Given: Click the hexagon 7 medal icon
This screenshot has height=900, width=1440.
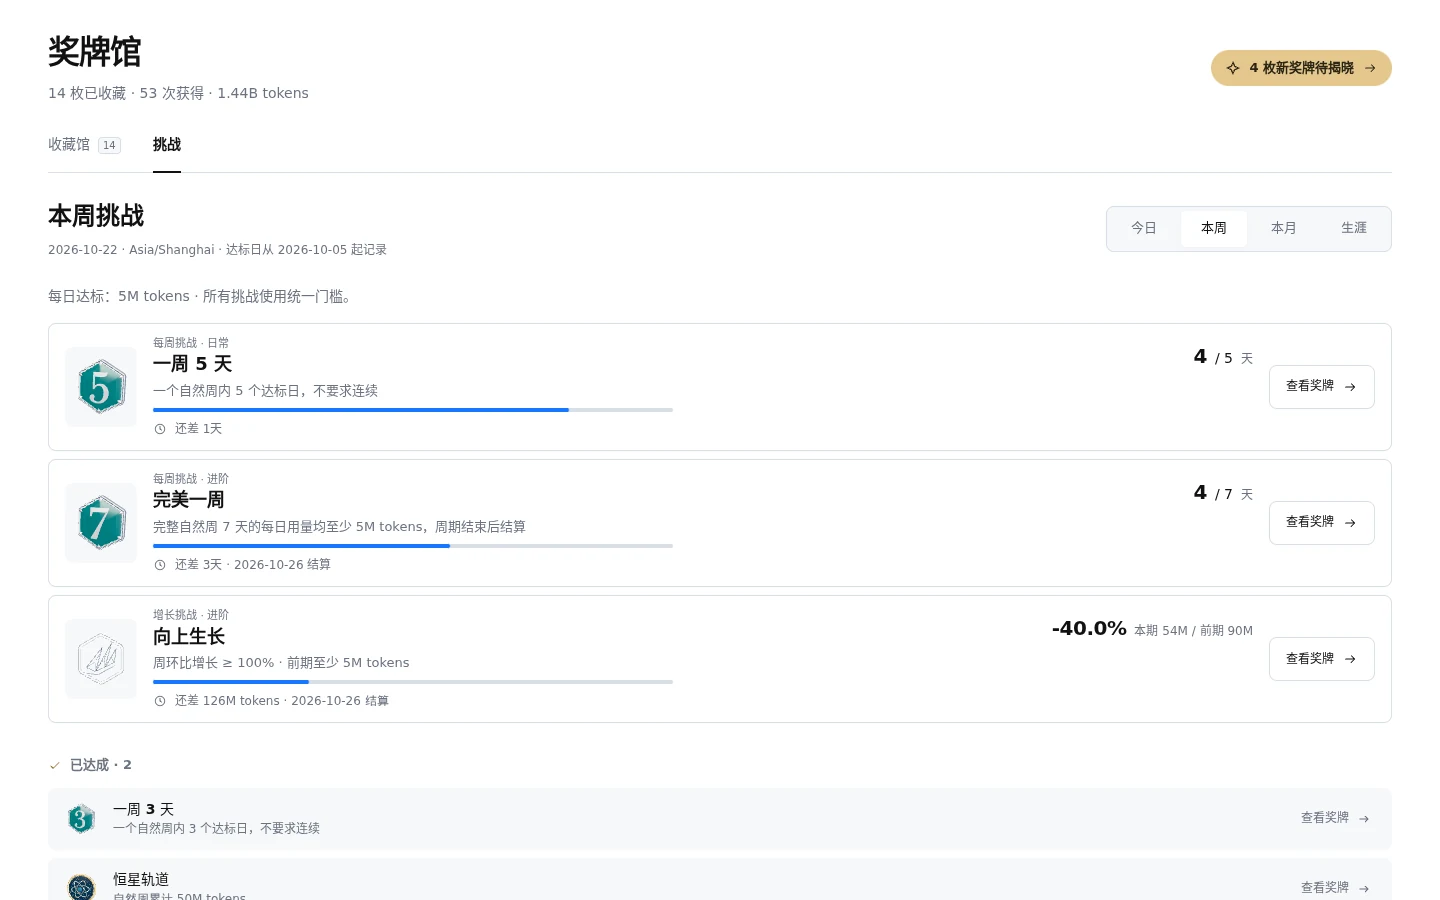Looking at the screenshot, I should click(101, 523).
